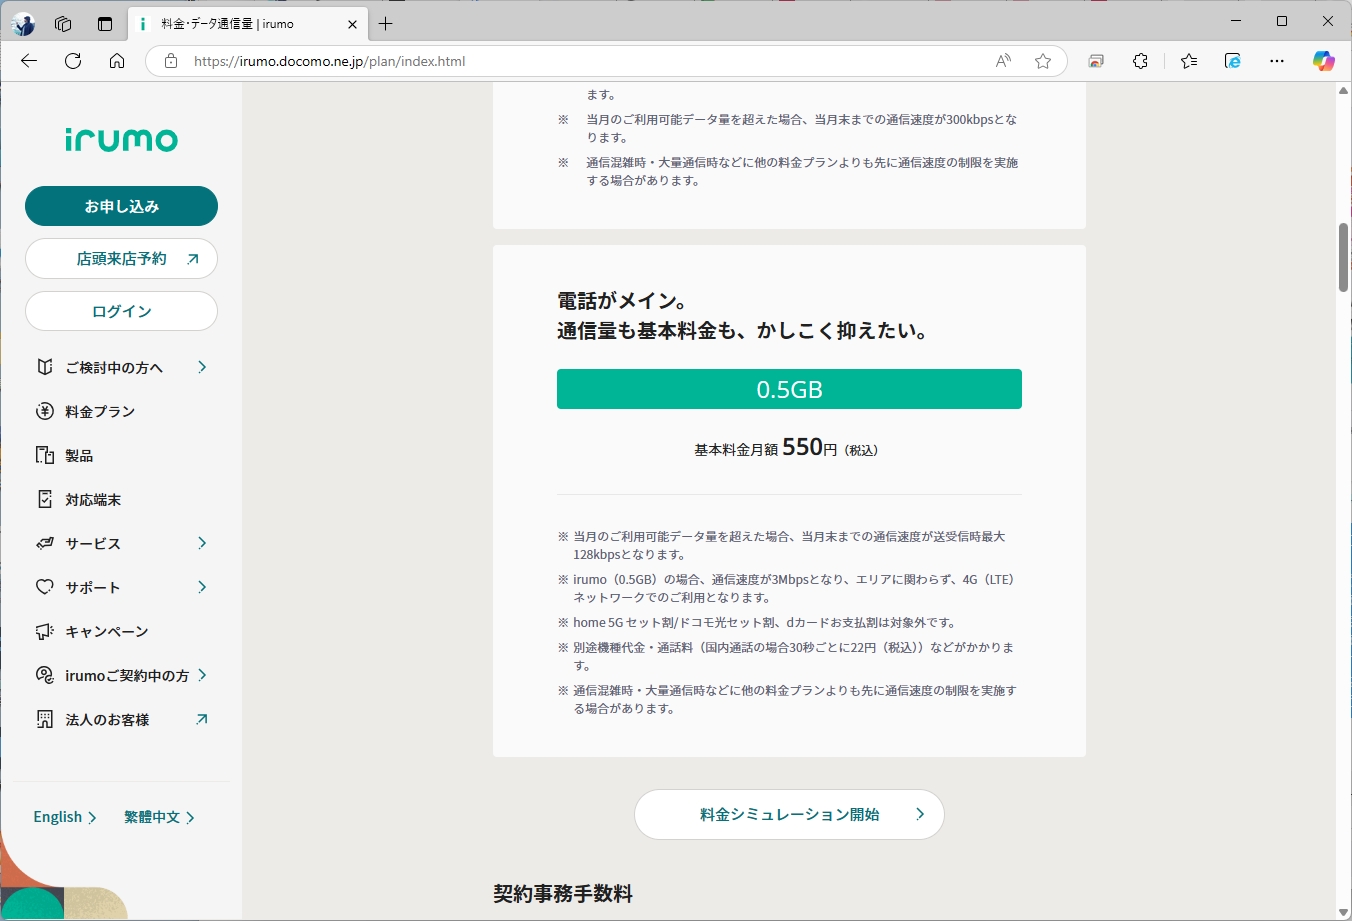This screenshot has width=1352, height=921.
Task: Open Edge Settings and more menu
Action: pyautogui.click(x=1277, y=61)
